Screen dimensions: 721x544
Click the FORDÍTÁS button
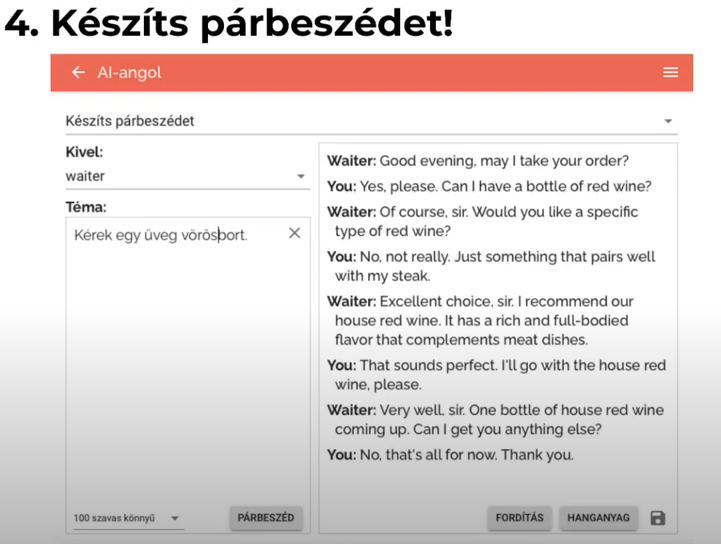click(x=520, y=518)
